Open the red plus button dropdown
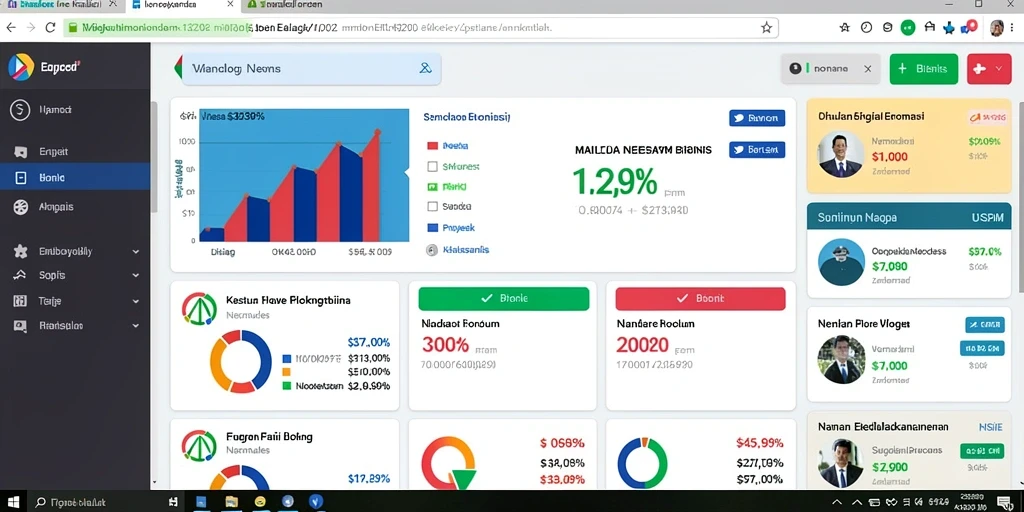Screen dimensions: 1024x512 pos(989,69)
